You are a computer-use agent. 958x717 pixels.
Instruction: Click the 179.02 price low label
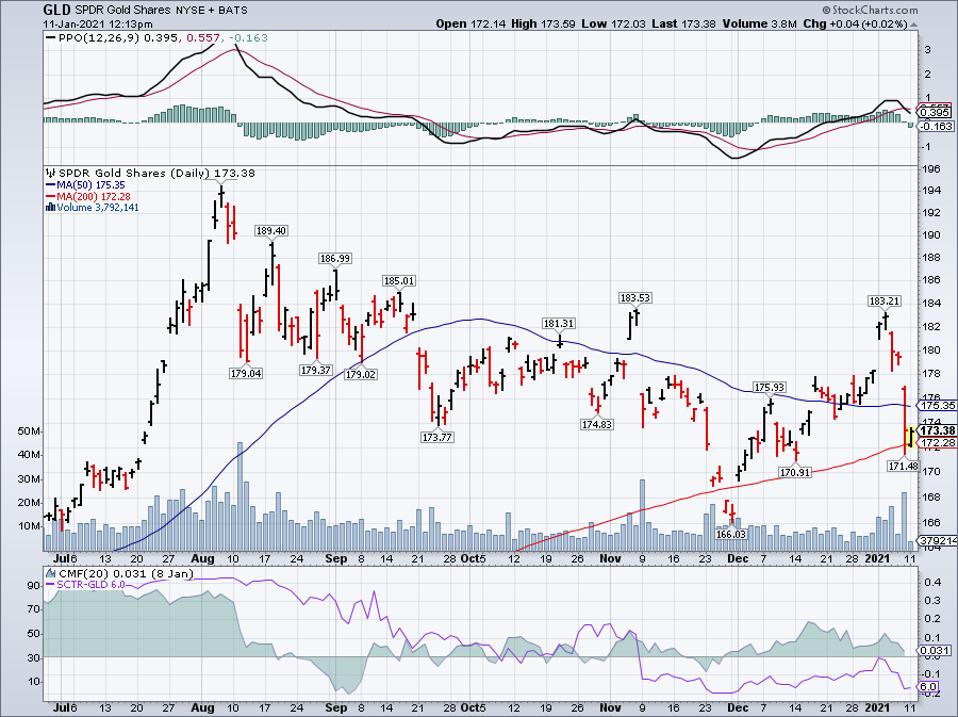tap(360, 374)
